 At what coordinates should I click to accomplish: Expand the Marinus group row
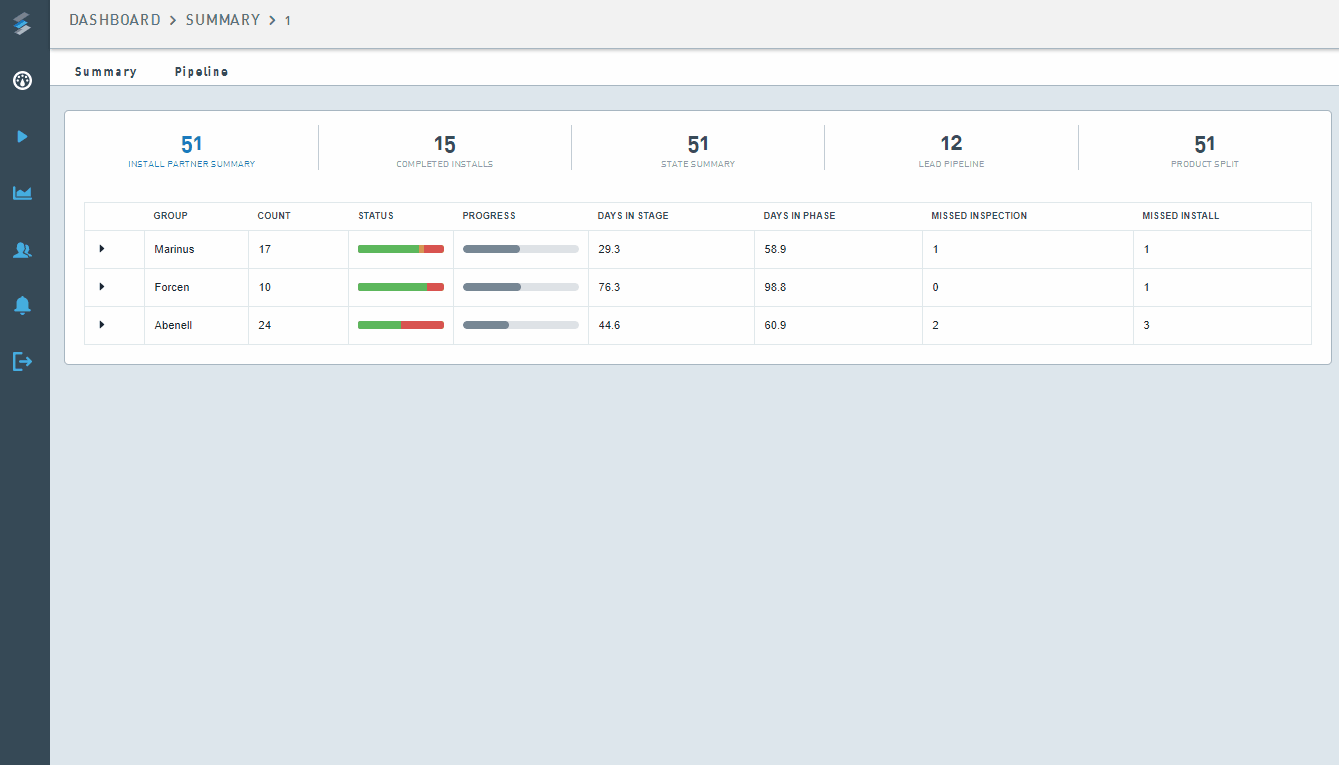click(x=102, y=249)
